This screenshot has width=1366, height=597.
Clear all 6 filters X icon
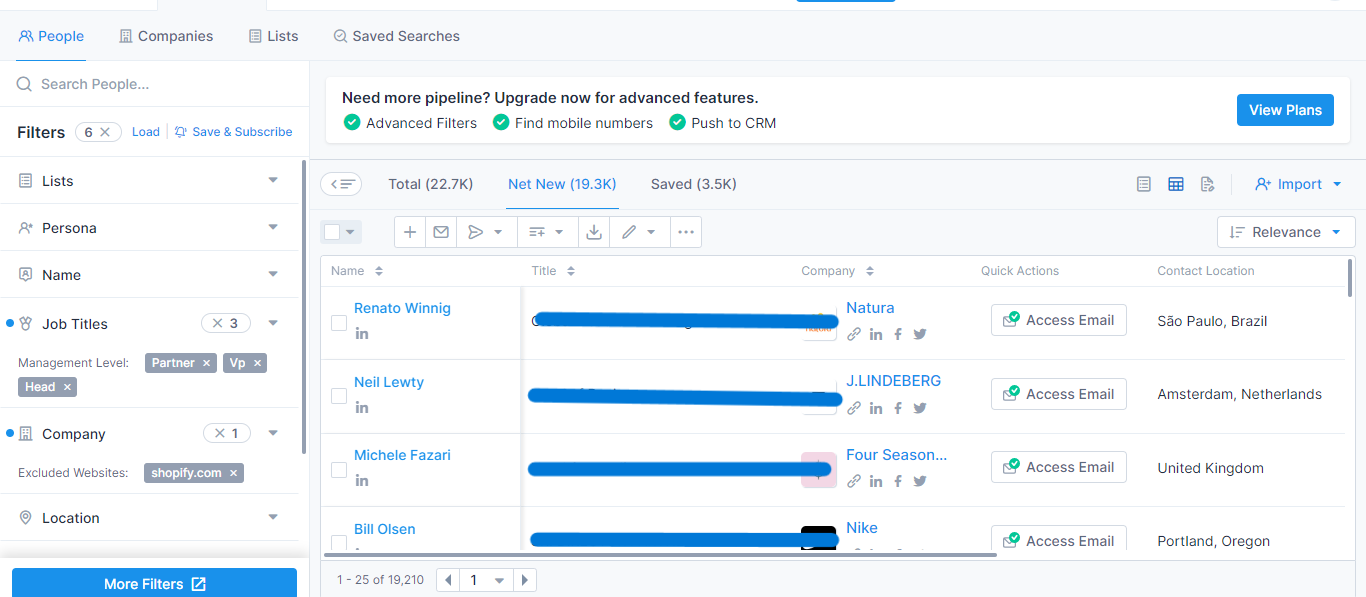click(105, 132)
